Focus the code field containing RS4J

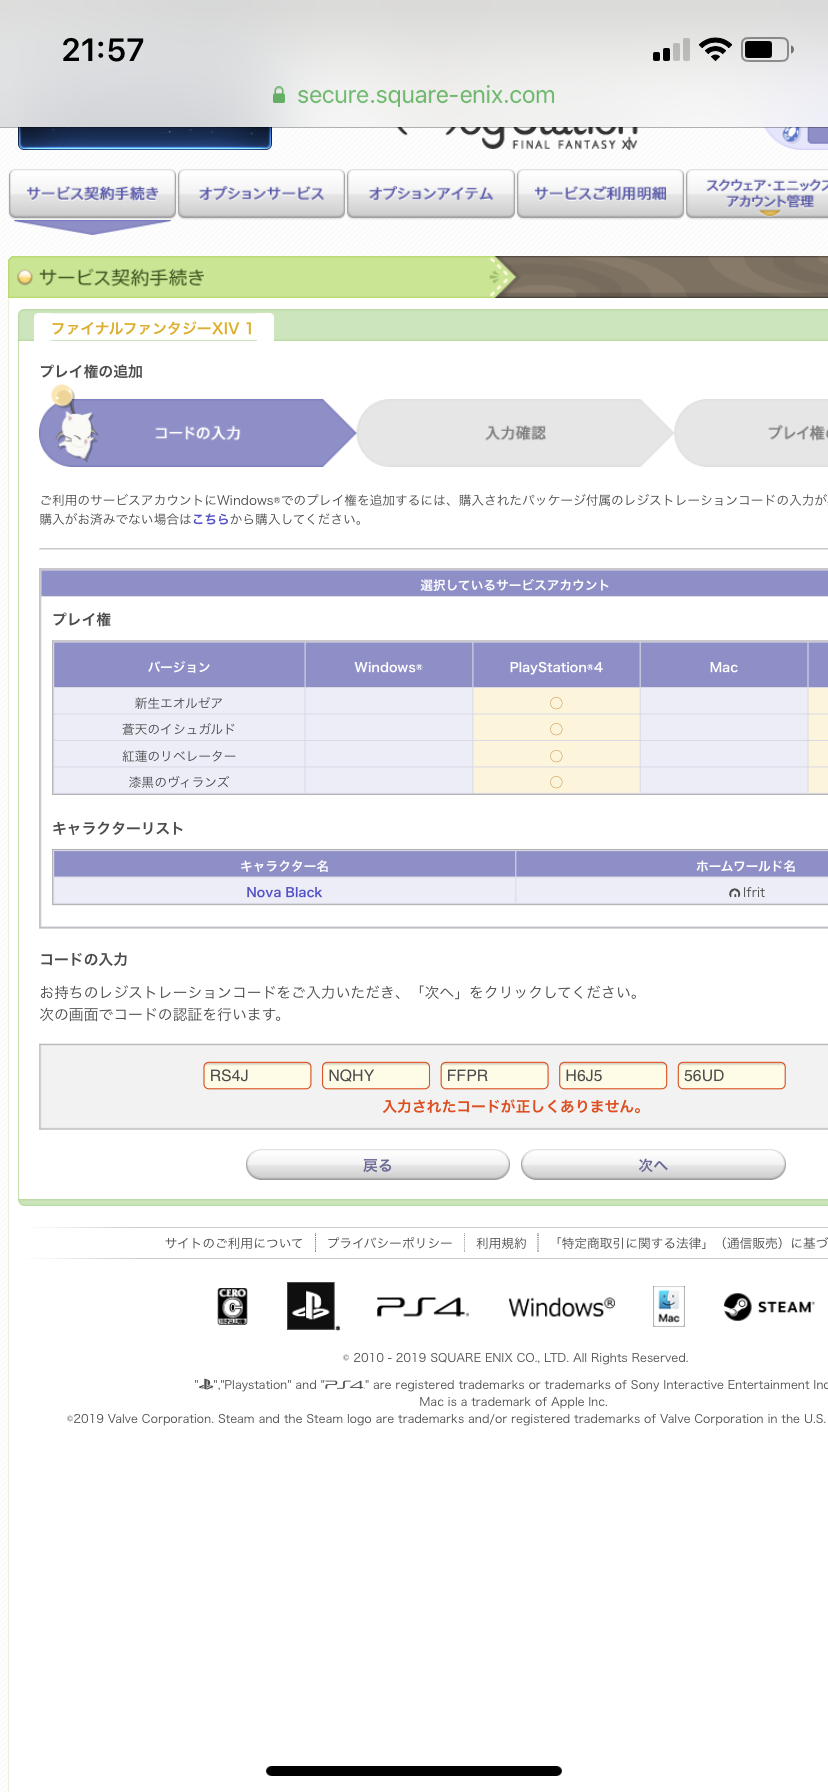258,1075
